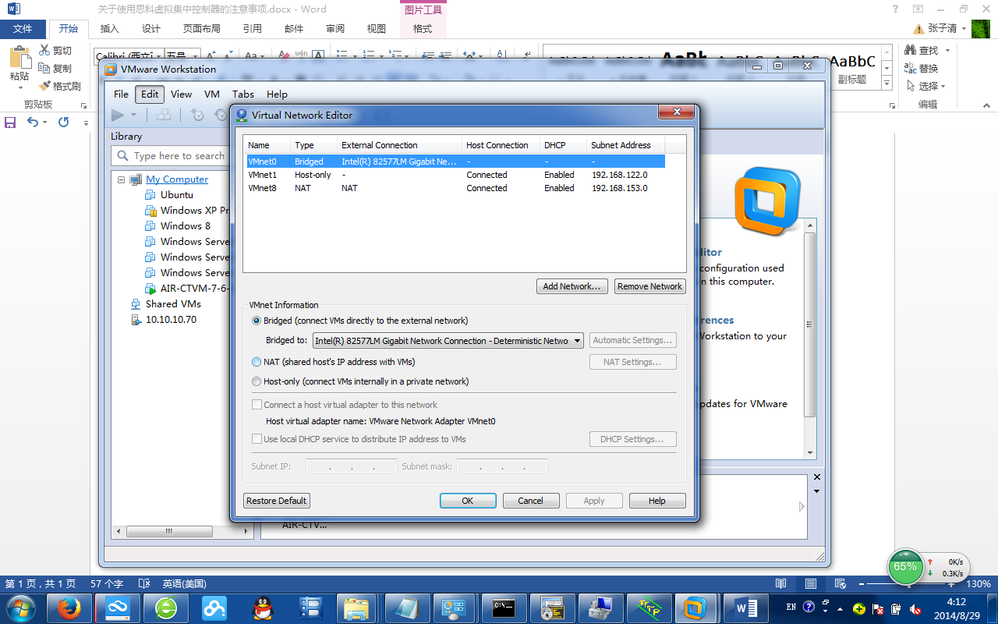Click the Restore Default button
The image size is (998, 624).
click(277, 500)
